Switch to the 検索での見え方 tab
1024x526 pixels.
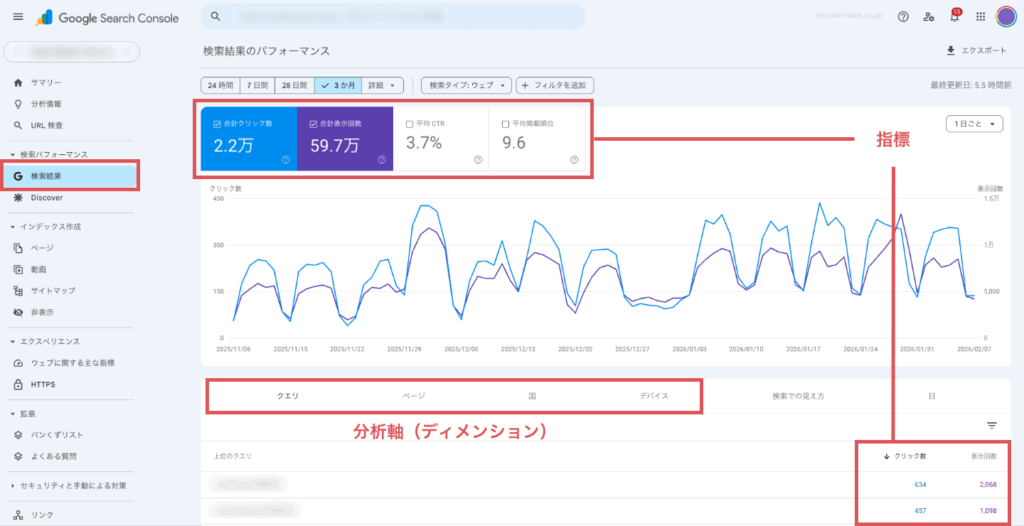[x=797, y=396]
